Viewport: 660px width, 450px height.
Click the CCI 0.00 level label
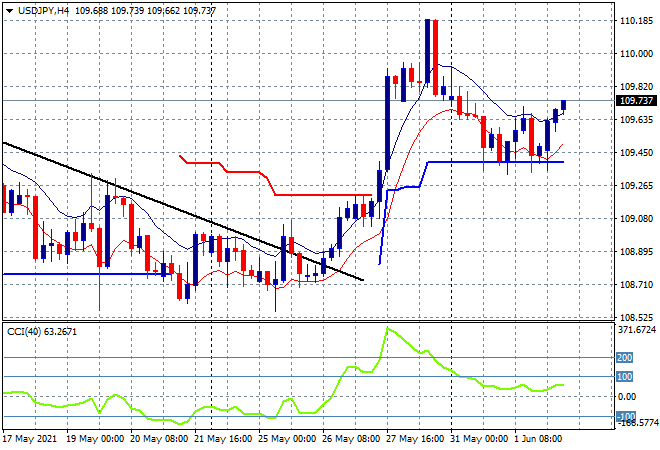627,397
